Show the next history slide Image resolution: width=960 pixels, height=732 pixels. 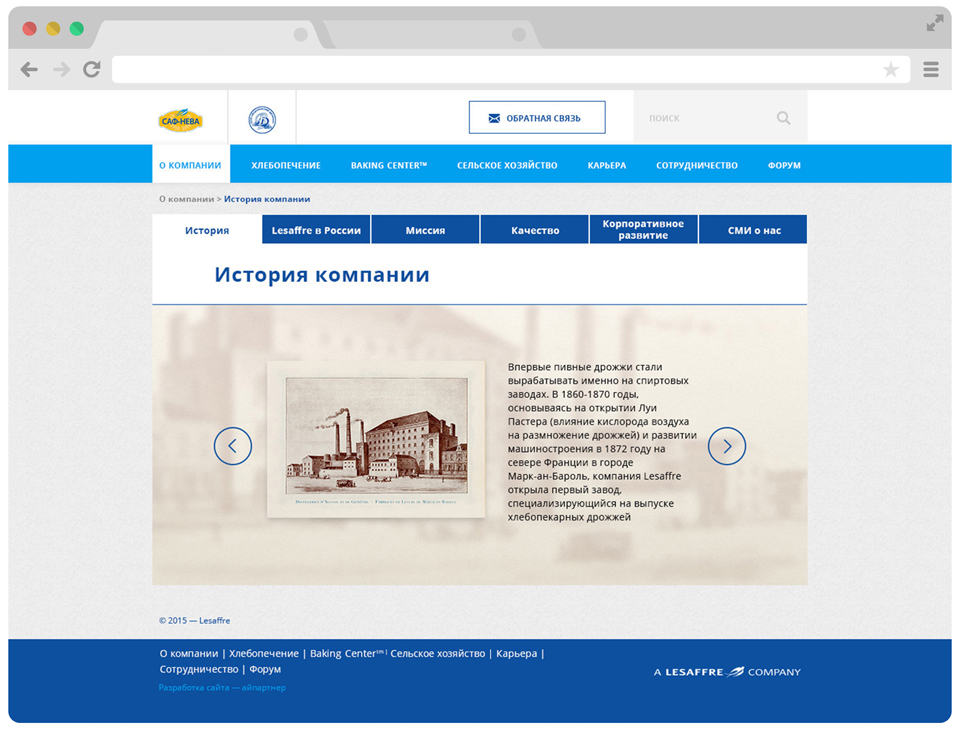[727, 446]
